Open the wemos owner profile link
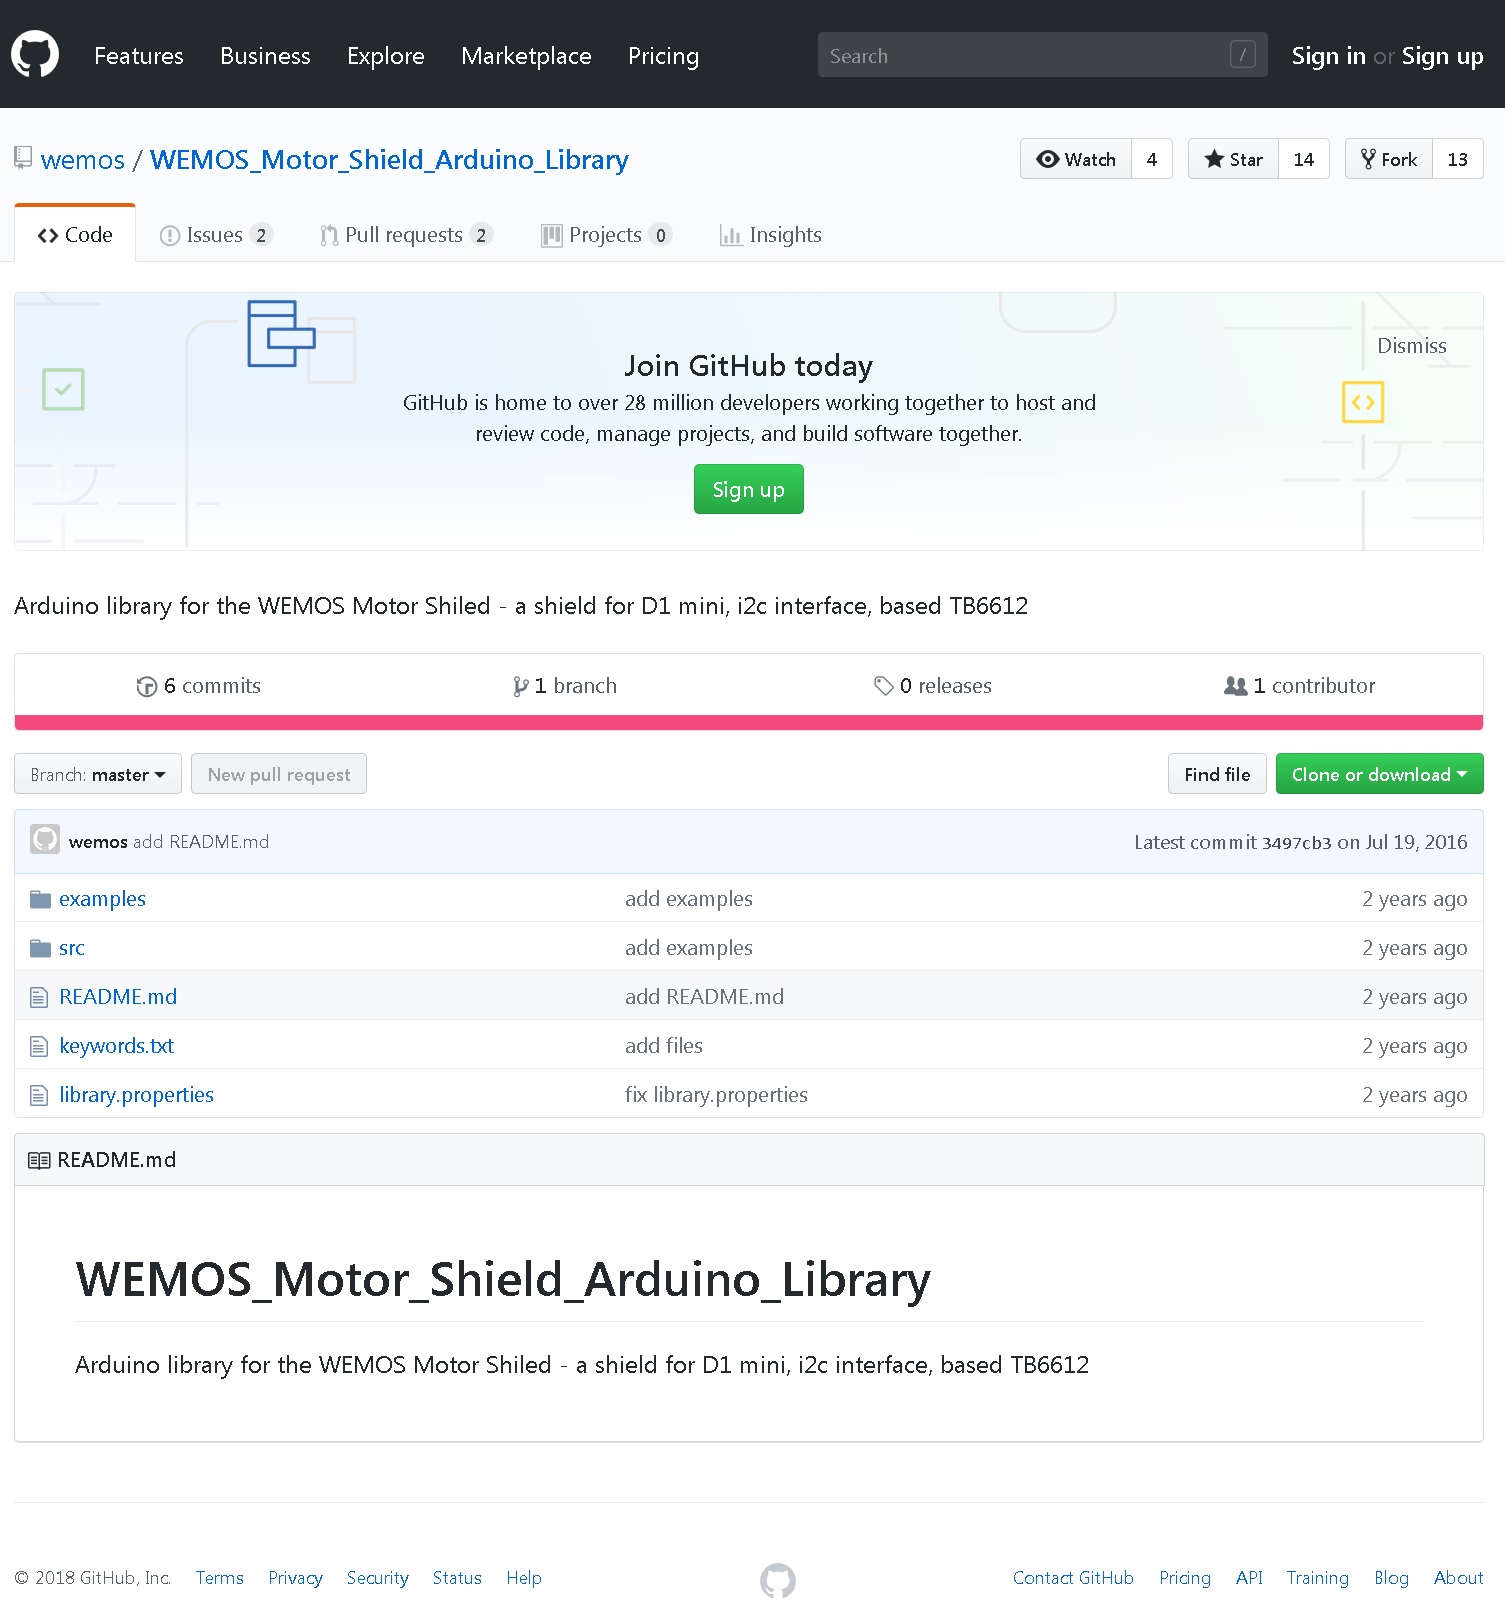This screenshot has height=1605, width=1505. coord(83,160)
